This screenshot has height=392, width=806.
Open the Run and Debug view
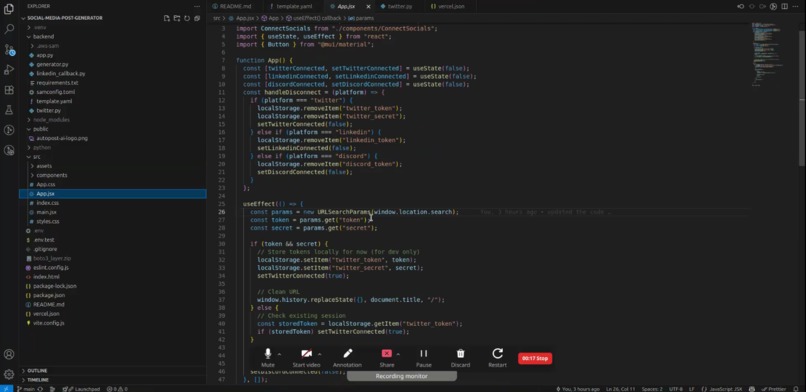tap(9, 69)
